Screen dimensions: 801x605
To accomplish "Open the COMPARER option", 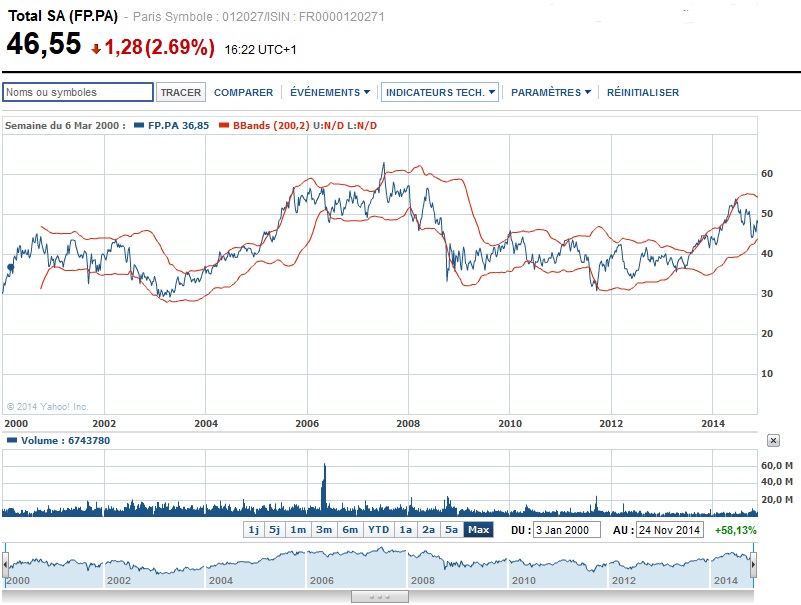I will pos(243,92).
